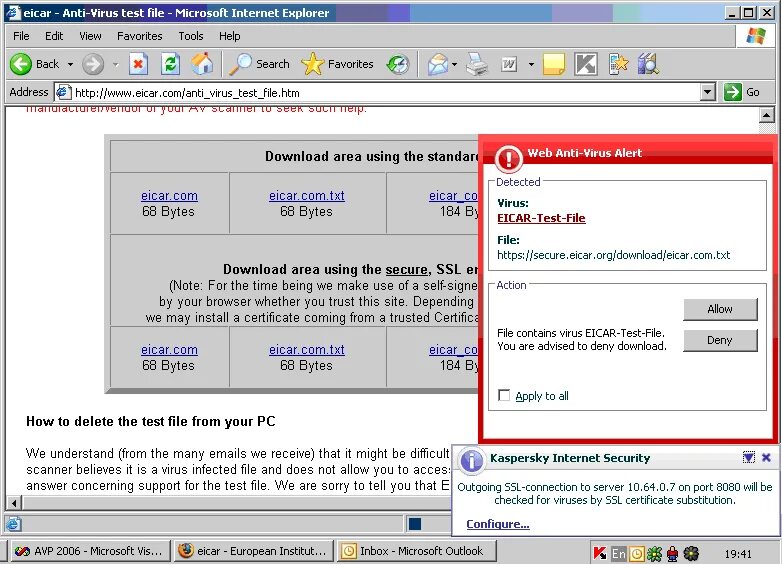
Task: Click the yellow note icon in toolbar
Action: coord(554,64)
